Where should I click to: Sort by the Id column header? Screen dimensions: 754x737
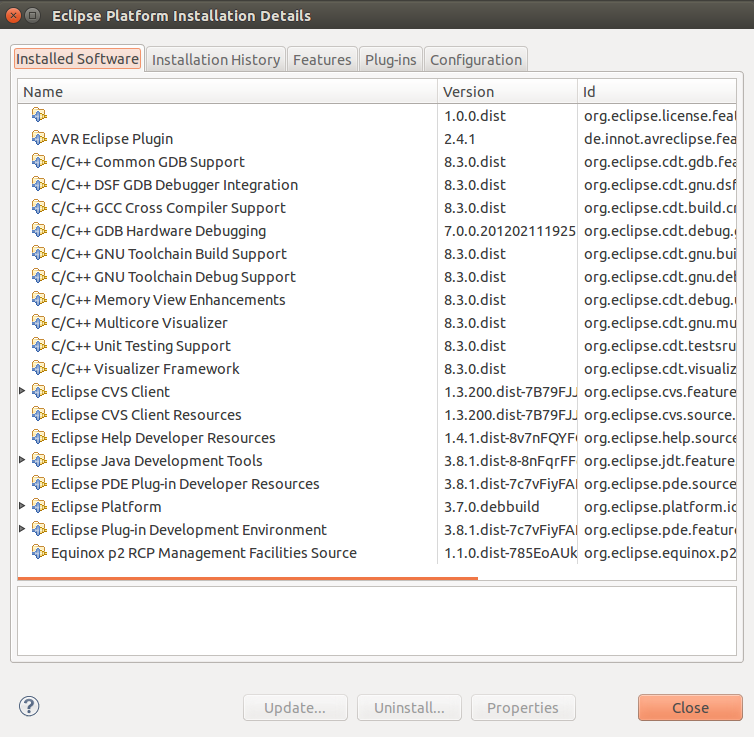(657, 91)
